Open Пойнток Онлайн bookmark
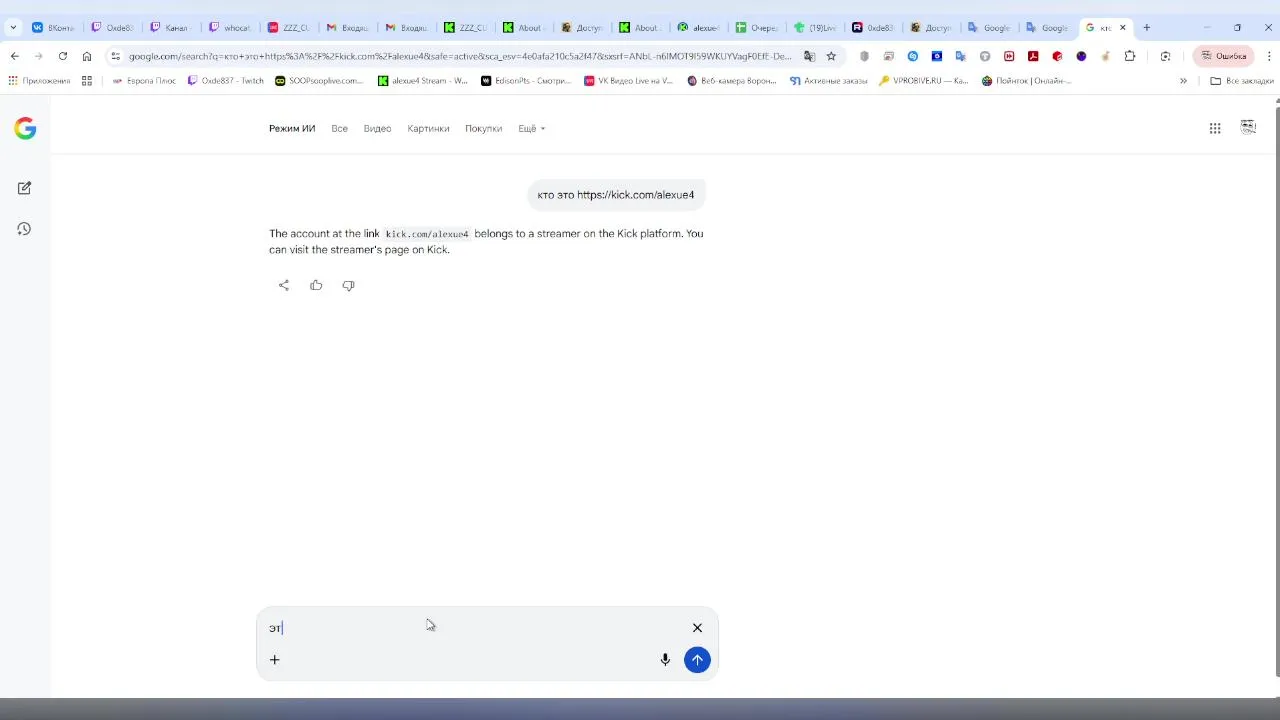 coord(1027,81)
